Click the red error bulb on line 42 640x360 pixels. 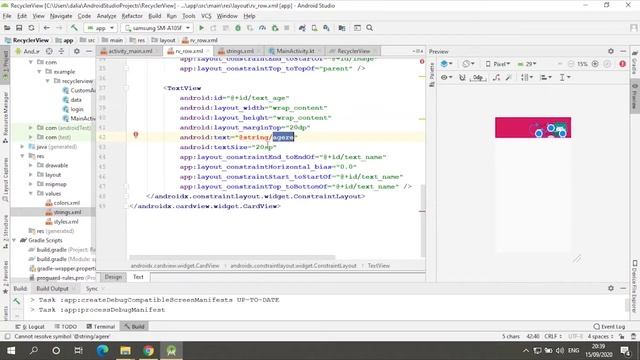pyautogui.click(x=136, y=134)
